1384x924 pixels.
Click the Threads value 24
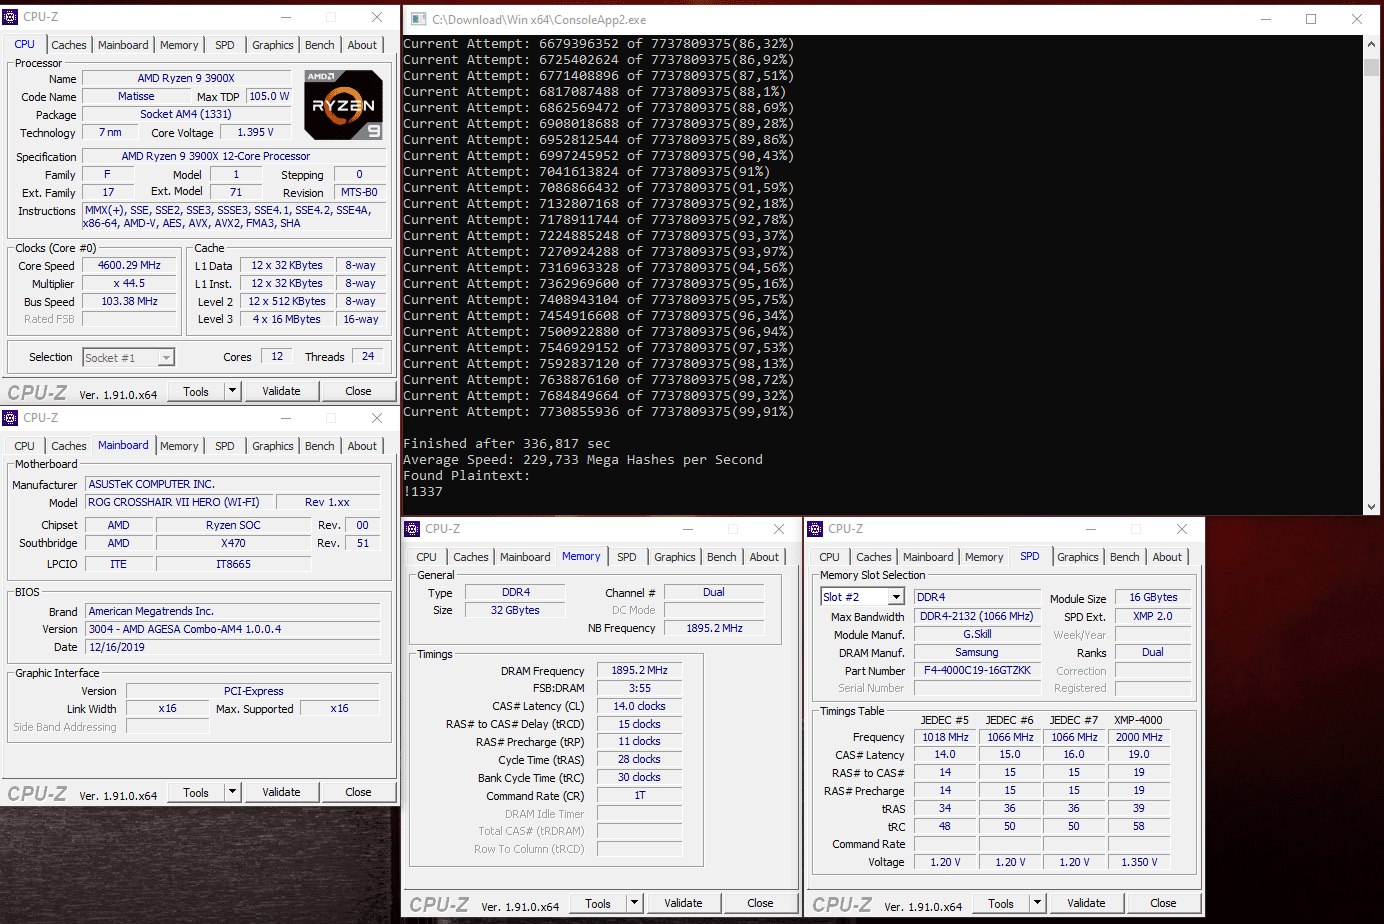(x=368, y=356)
